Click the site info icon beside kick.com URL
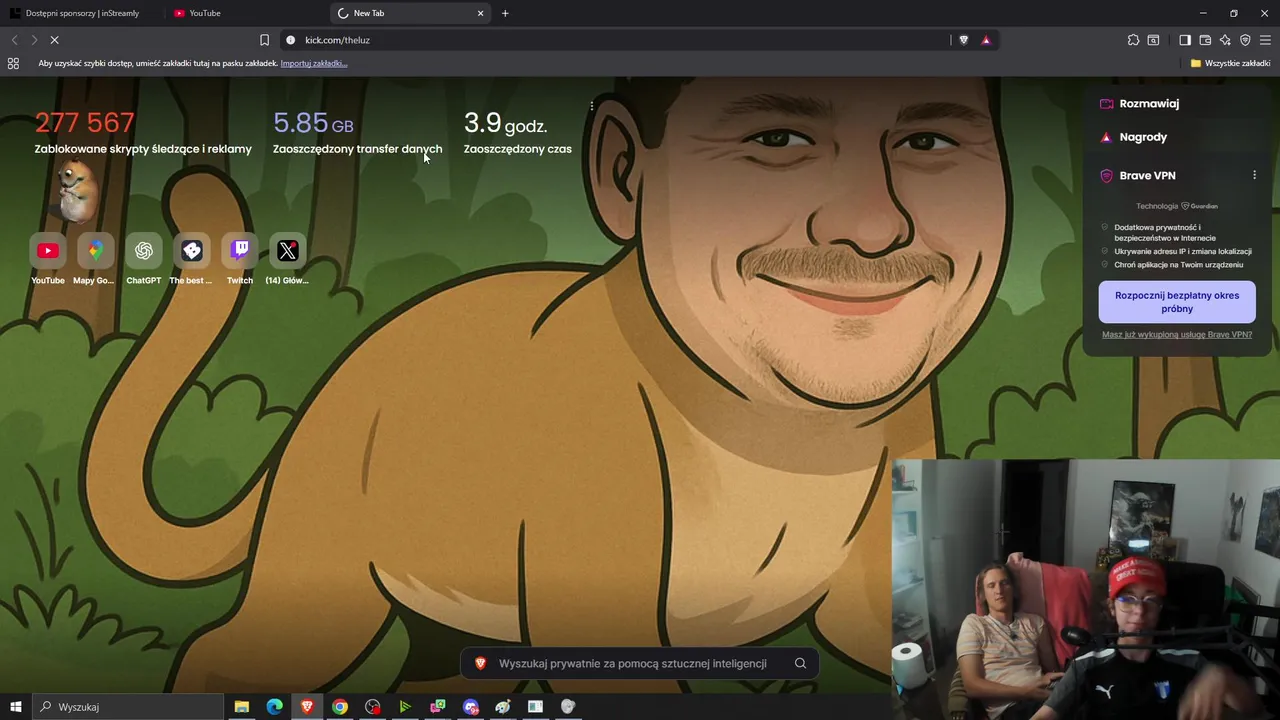 point(290,40)
